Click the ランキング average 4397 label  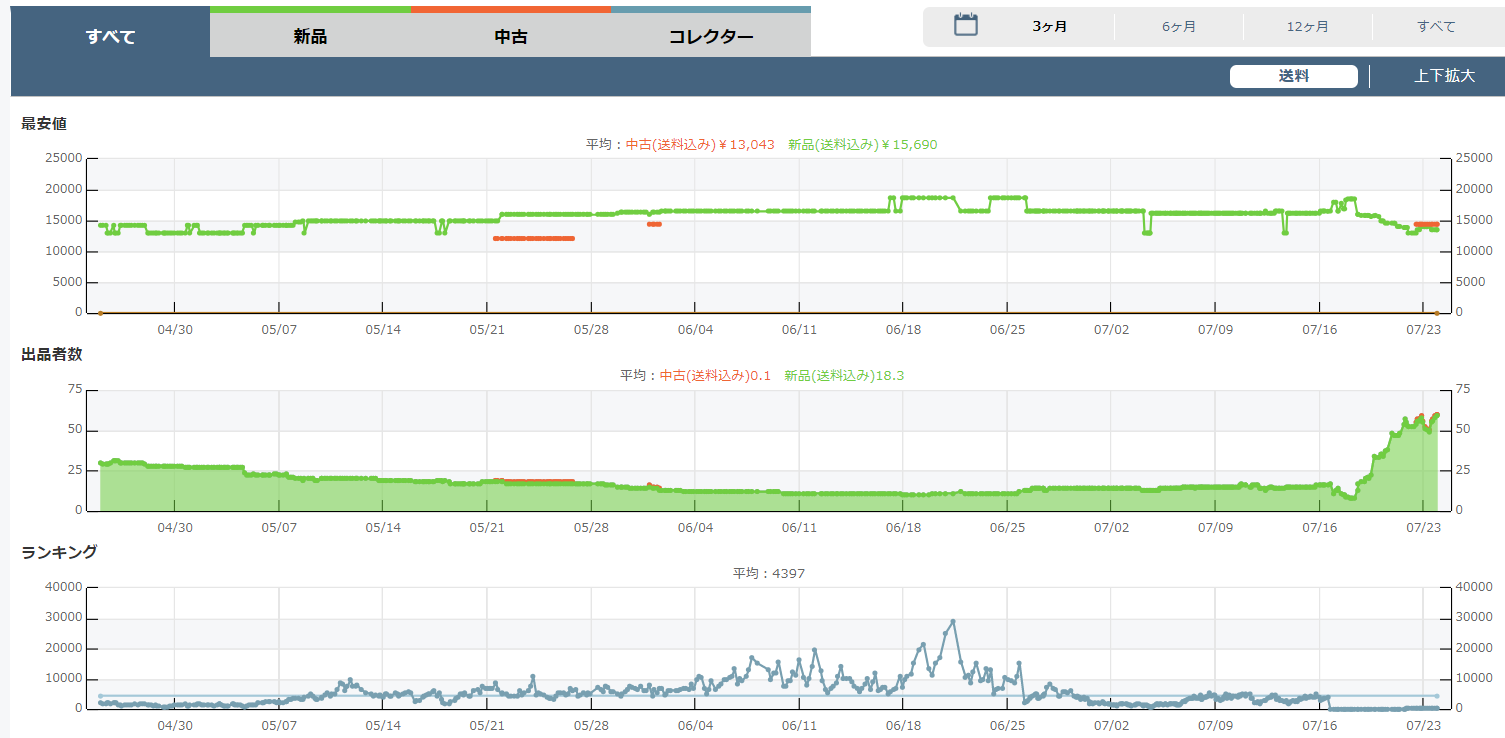[x=768, y=574]
